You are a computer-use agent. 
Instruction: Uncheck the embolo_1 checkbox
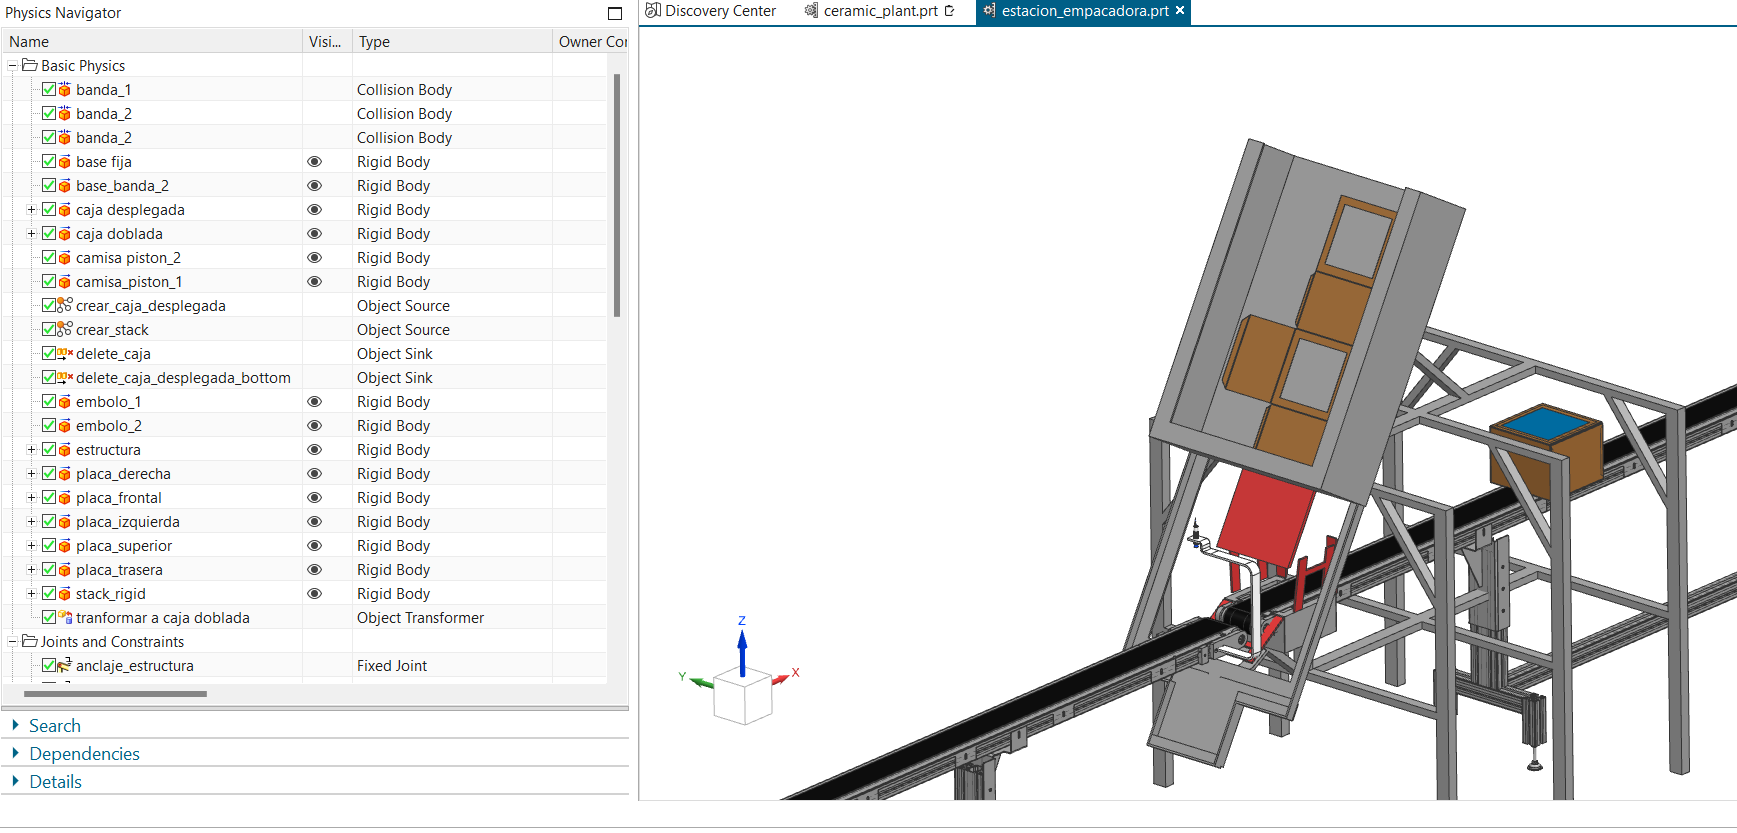point(49,401)
